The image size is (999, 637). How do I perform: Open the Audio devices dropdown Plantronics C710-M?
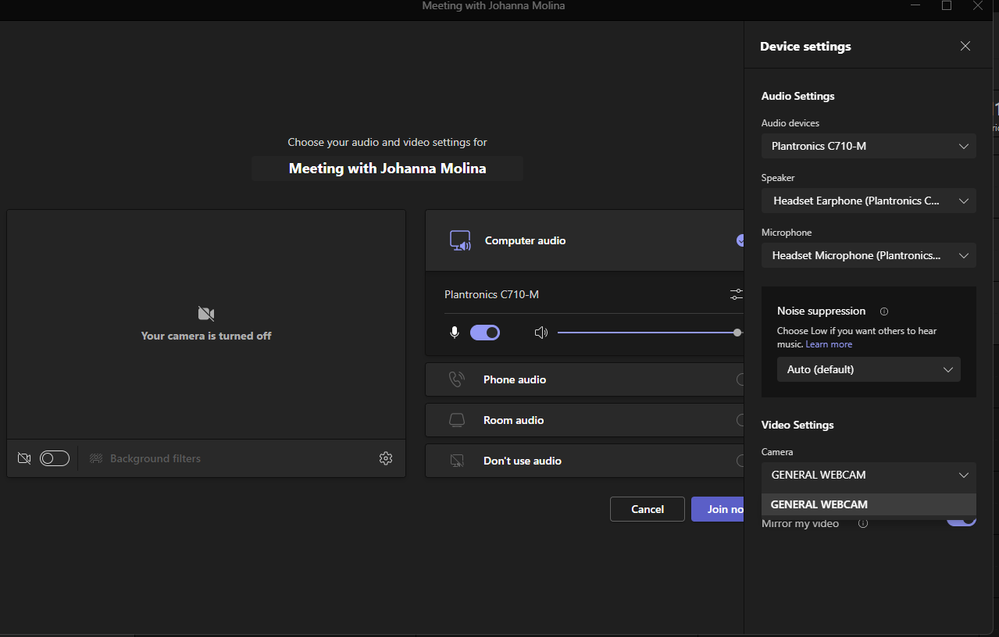pos(868,146)
